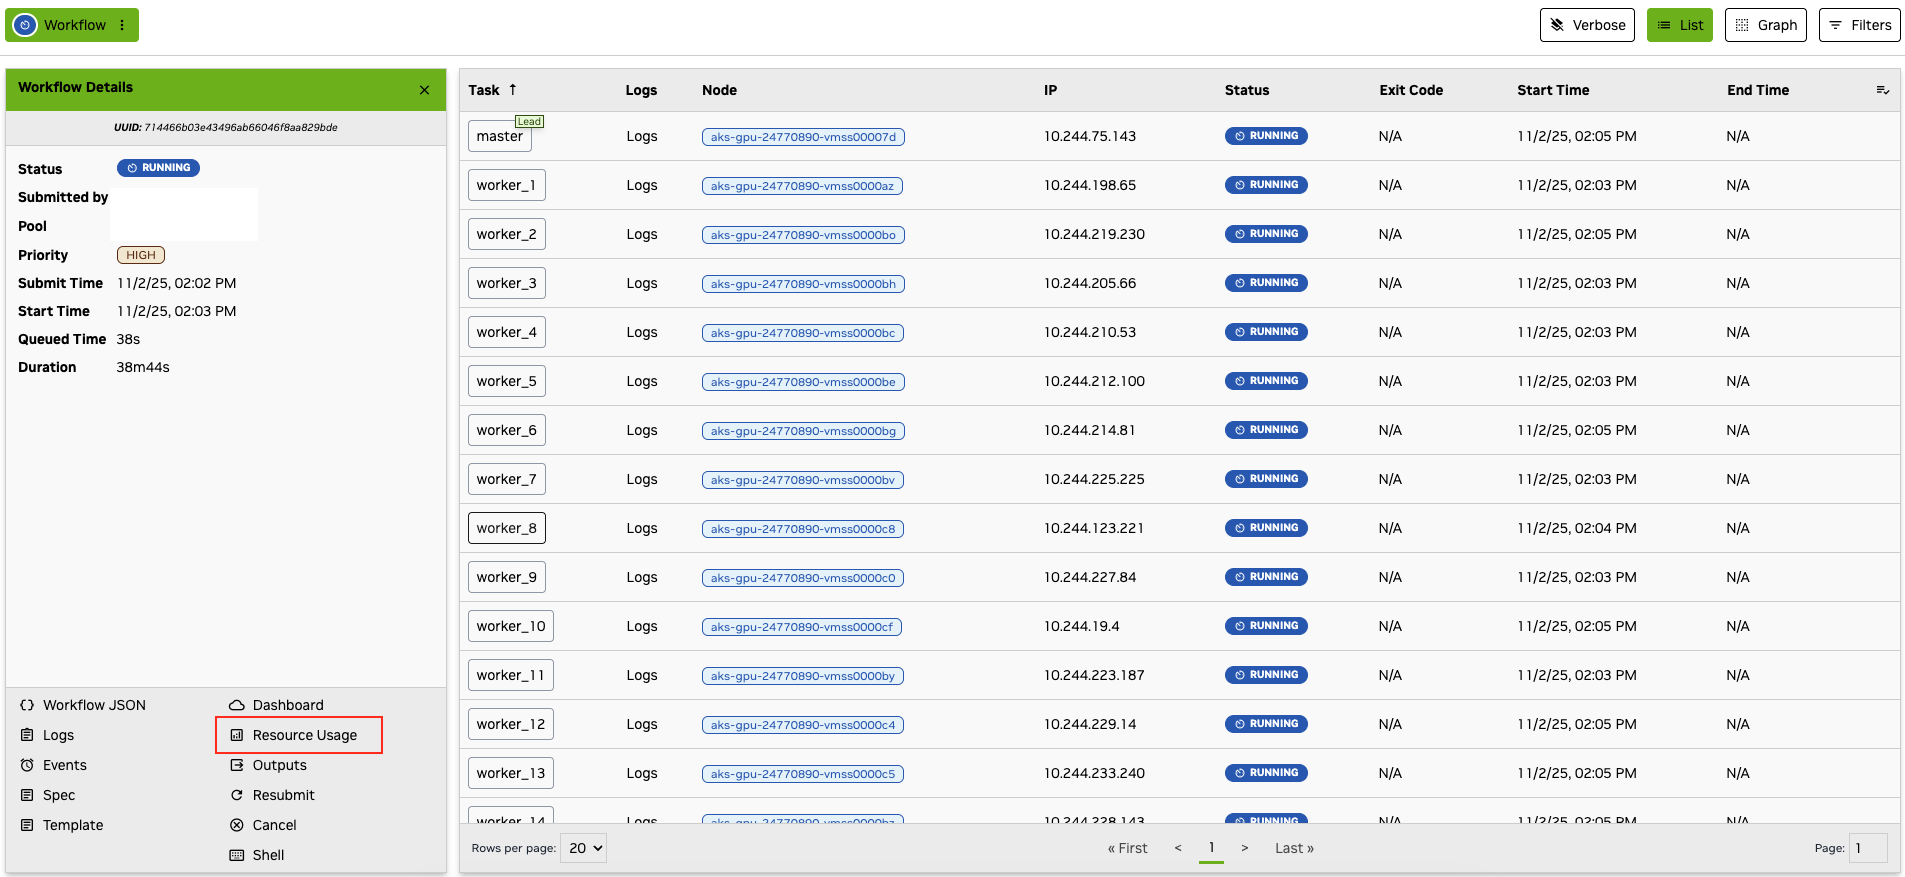
Task: Launch the Shell for this workflow
Action: point(268,855)
